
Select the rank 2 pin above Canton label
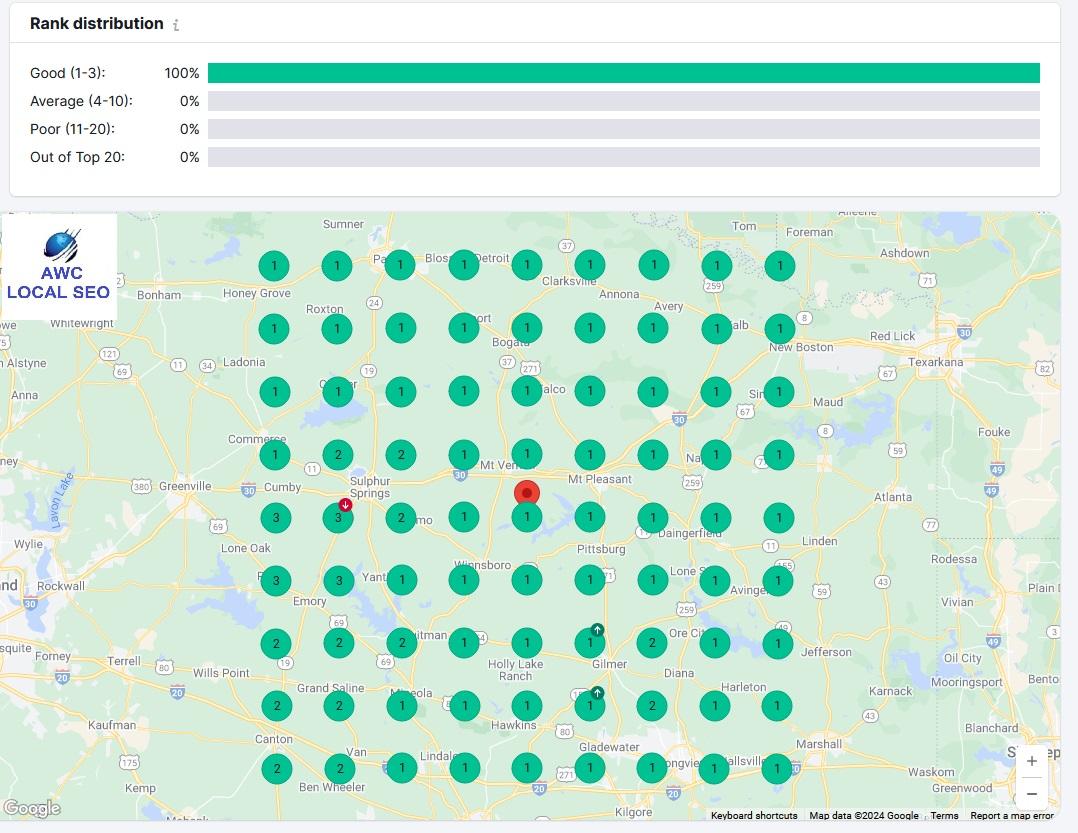click(x=276, y=706)
